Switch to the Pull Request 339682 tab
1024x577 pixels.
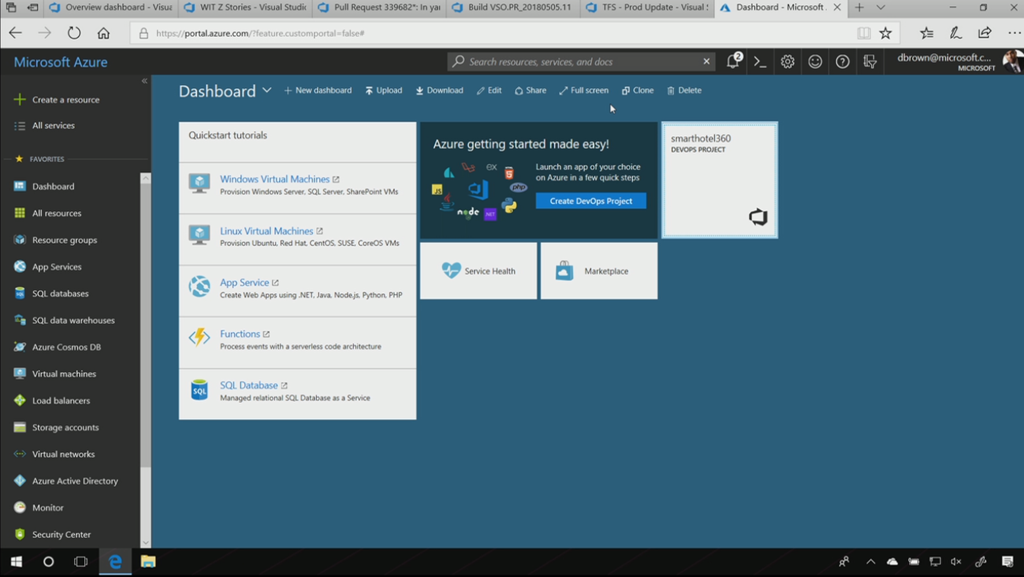point(378,8)
